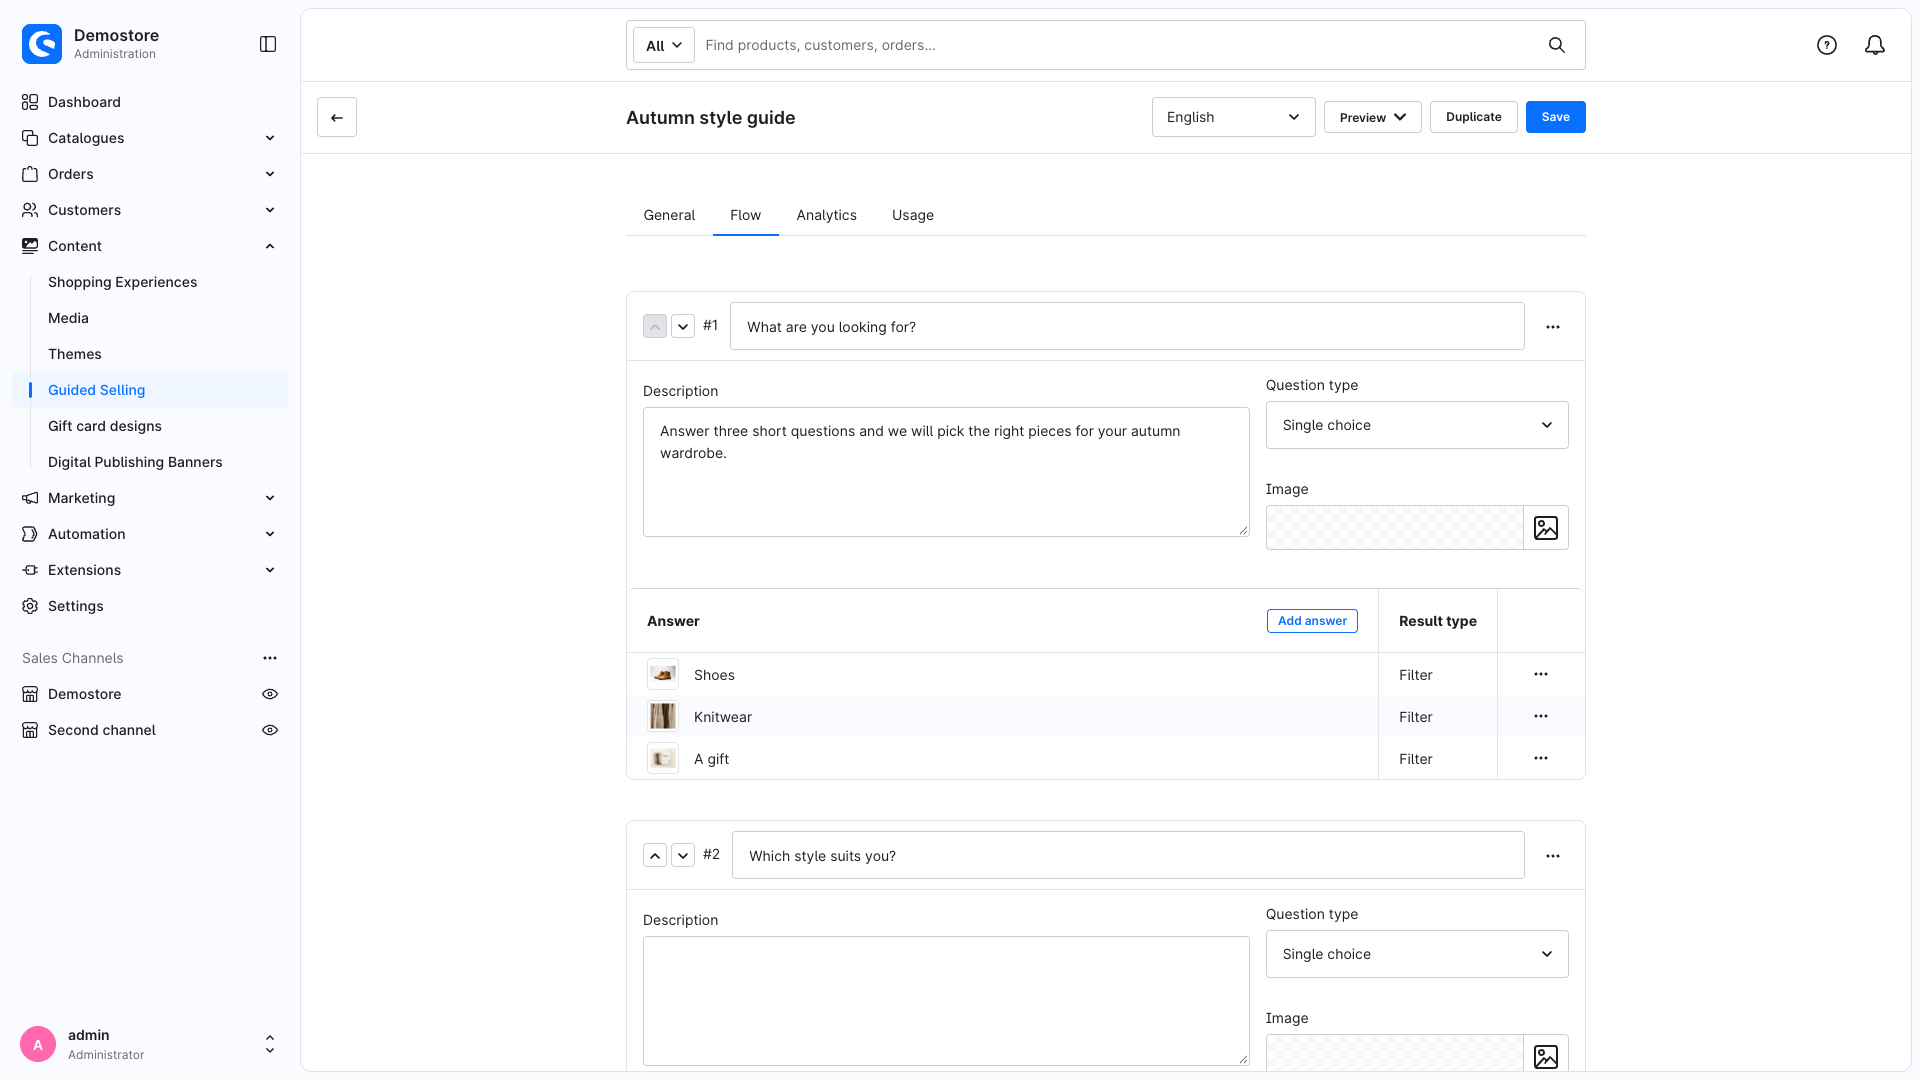Switch to the Analytics tab
Viewport: 1920px width, 1080px height.
(x=826, y=215)
